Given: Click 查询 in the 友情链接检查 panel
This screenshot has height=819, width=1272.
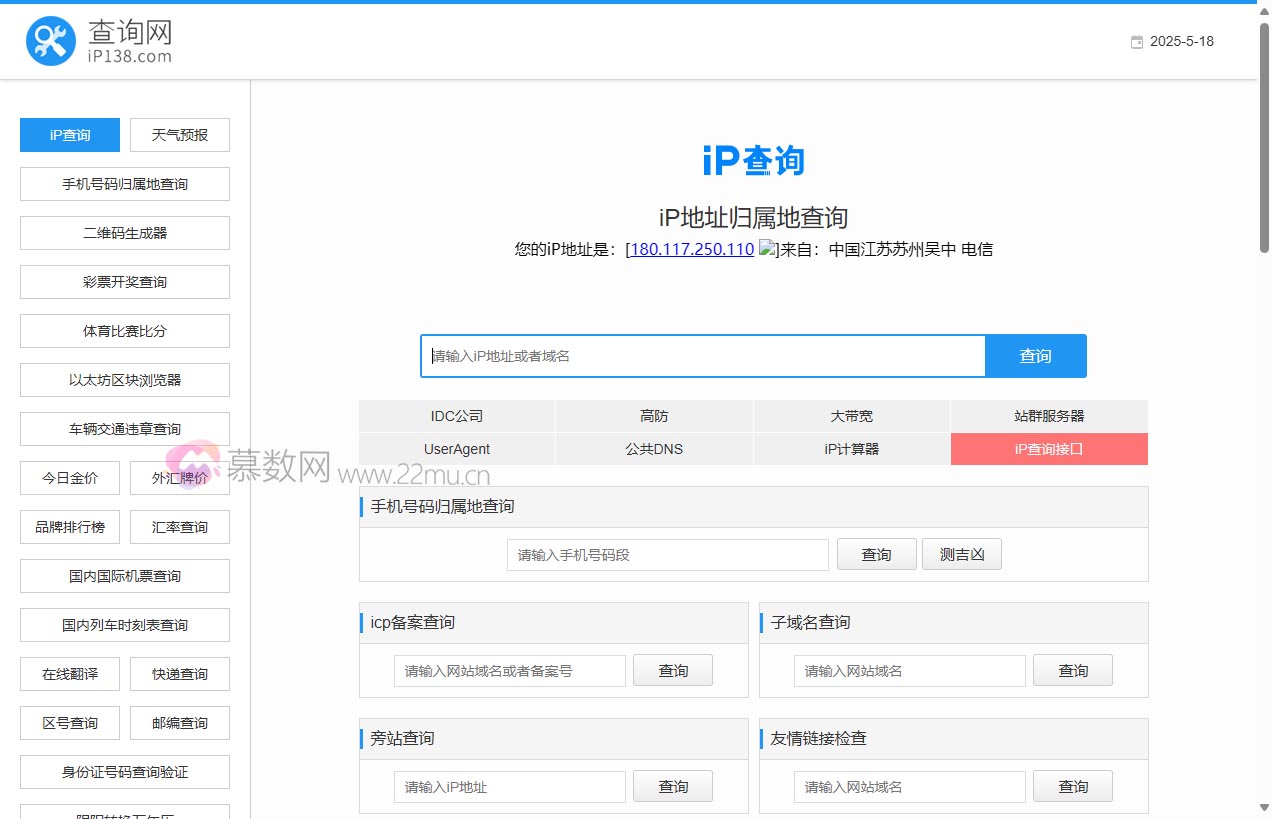Looking at the screenshot, I should click(1072, 786).
